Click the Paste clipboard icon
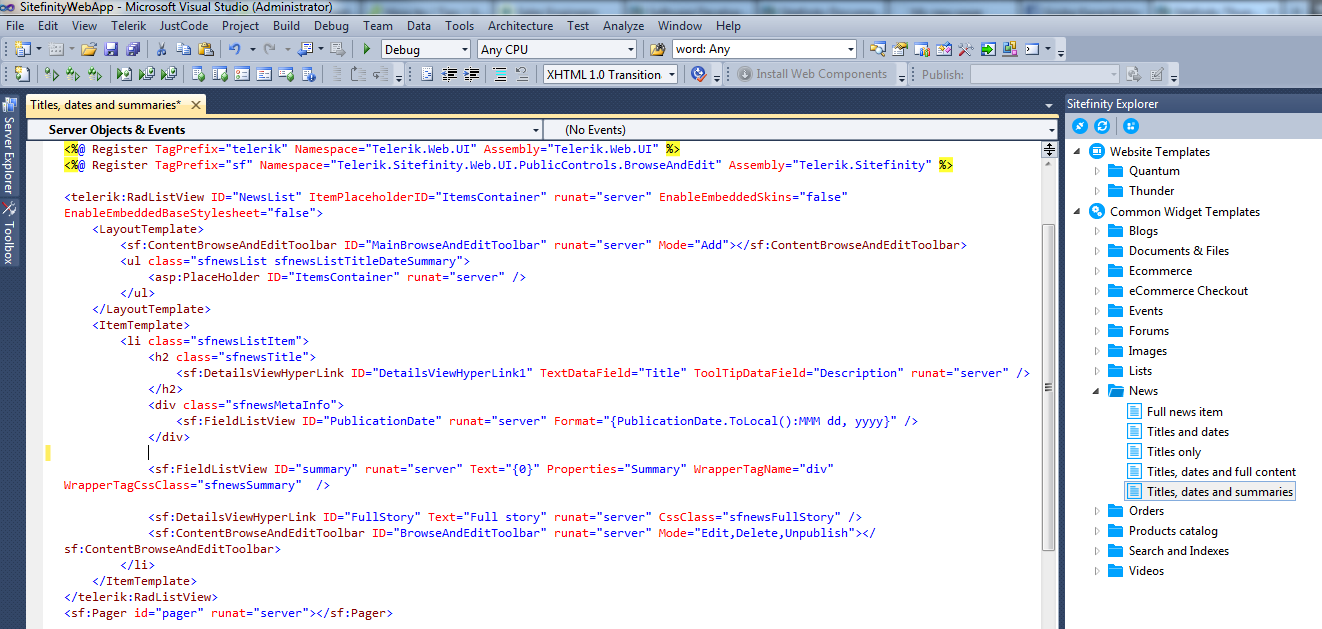This screenshot has height=629, width=1322. 206,49
